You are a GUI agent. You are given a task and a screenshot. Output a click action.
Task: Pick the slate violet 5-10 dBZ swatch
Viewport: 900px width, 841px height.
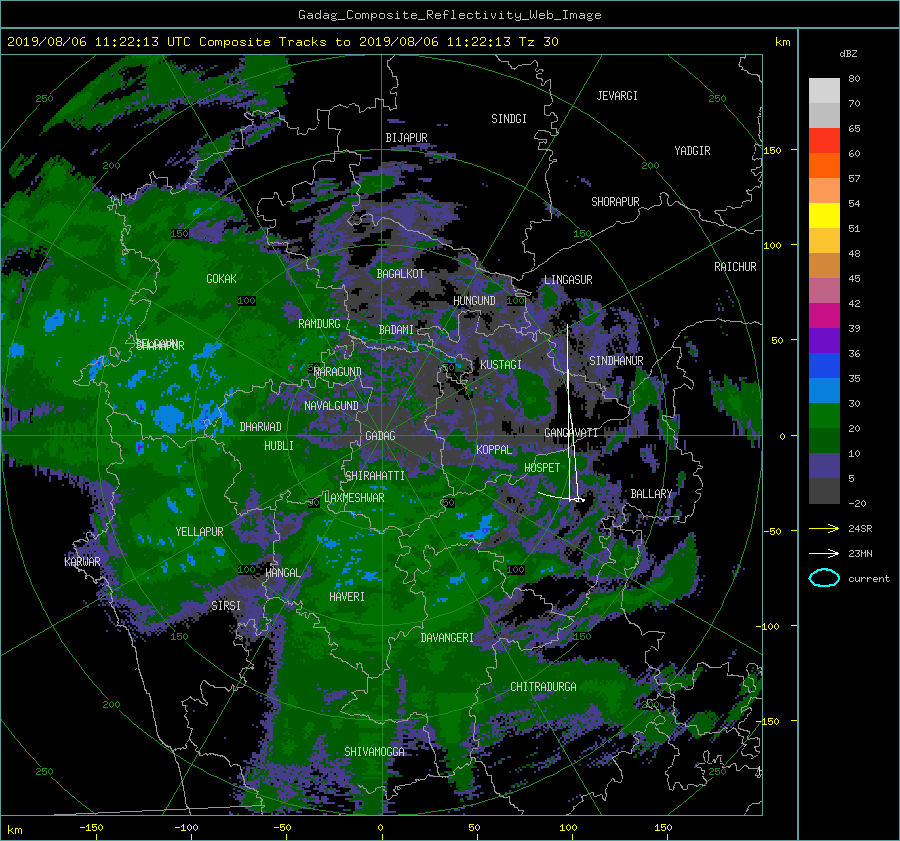point(824,466)
